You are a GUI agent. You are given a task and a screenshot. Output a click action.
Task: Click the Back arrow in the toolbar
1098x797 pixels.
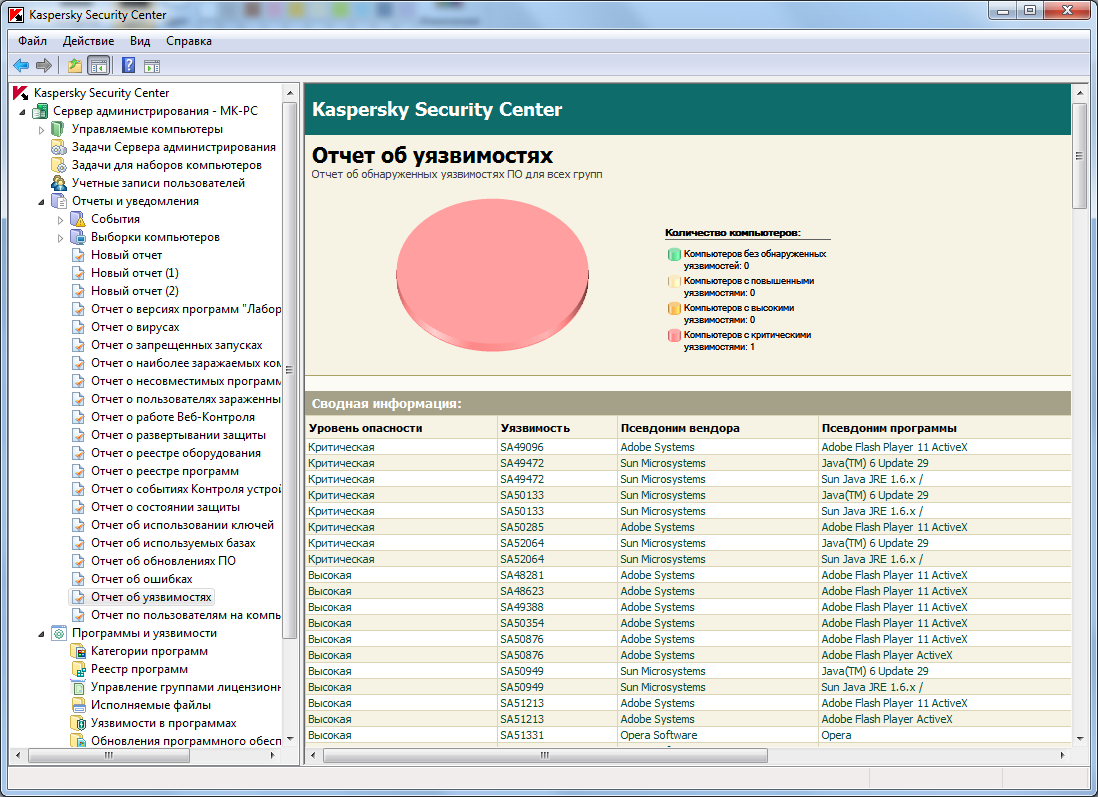(x=21, y=66)
